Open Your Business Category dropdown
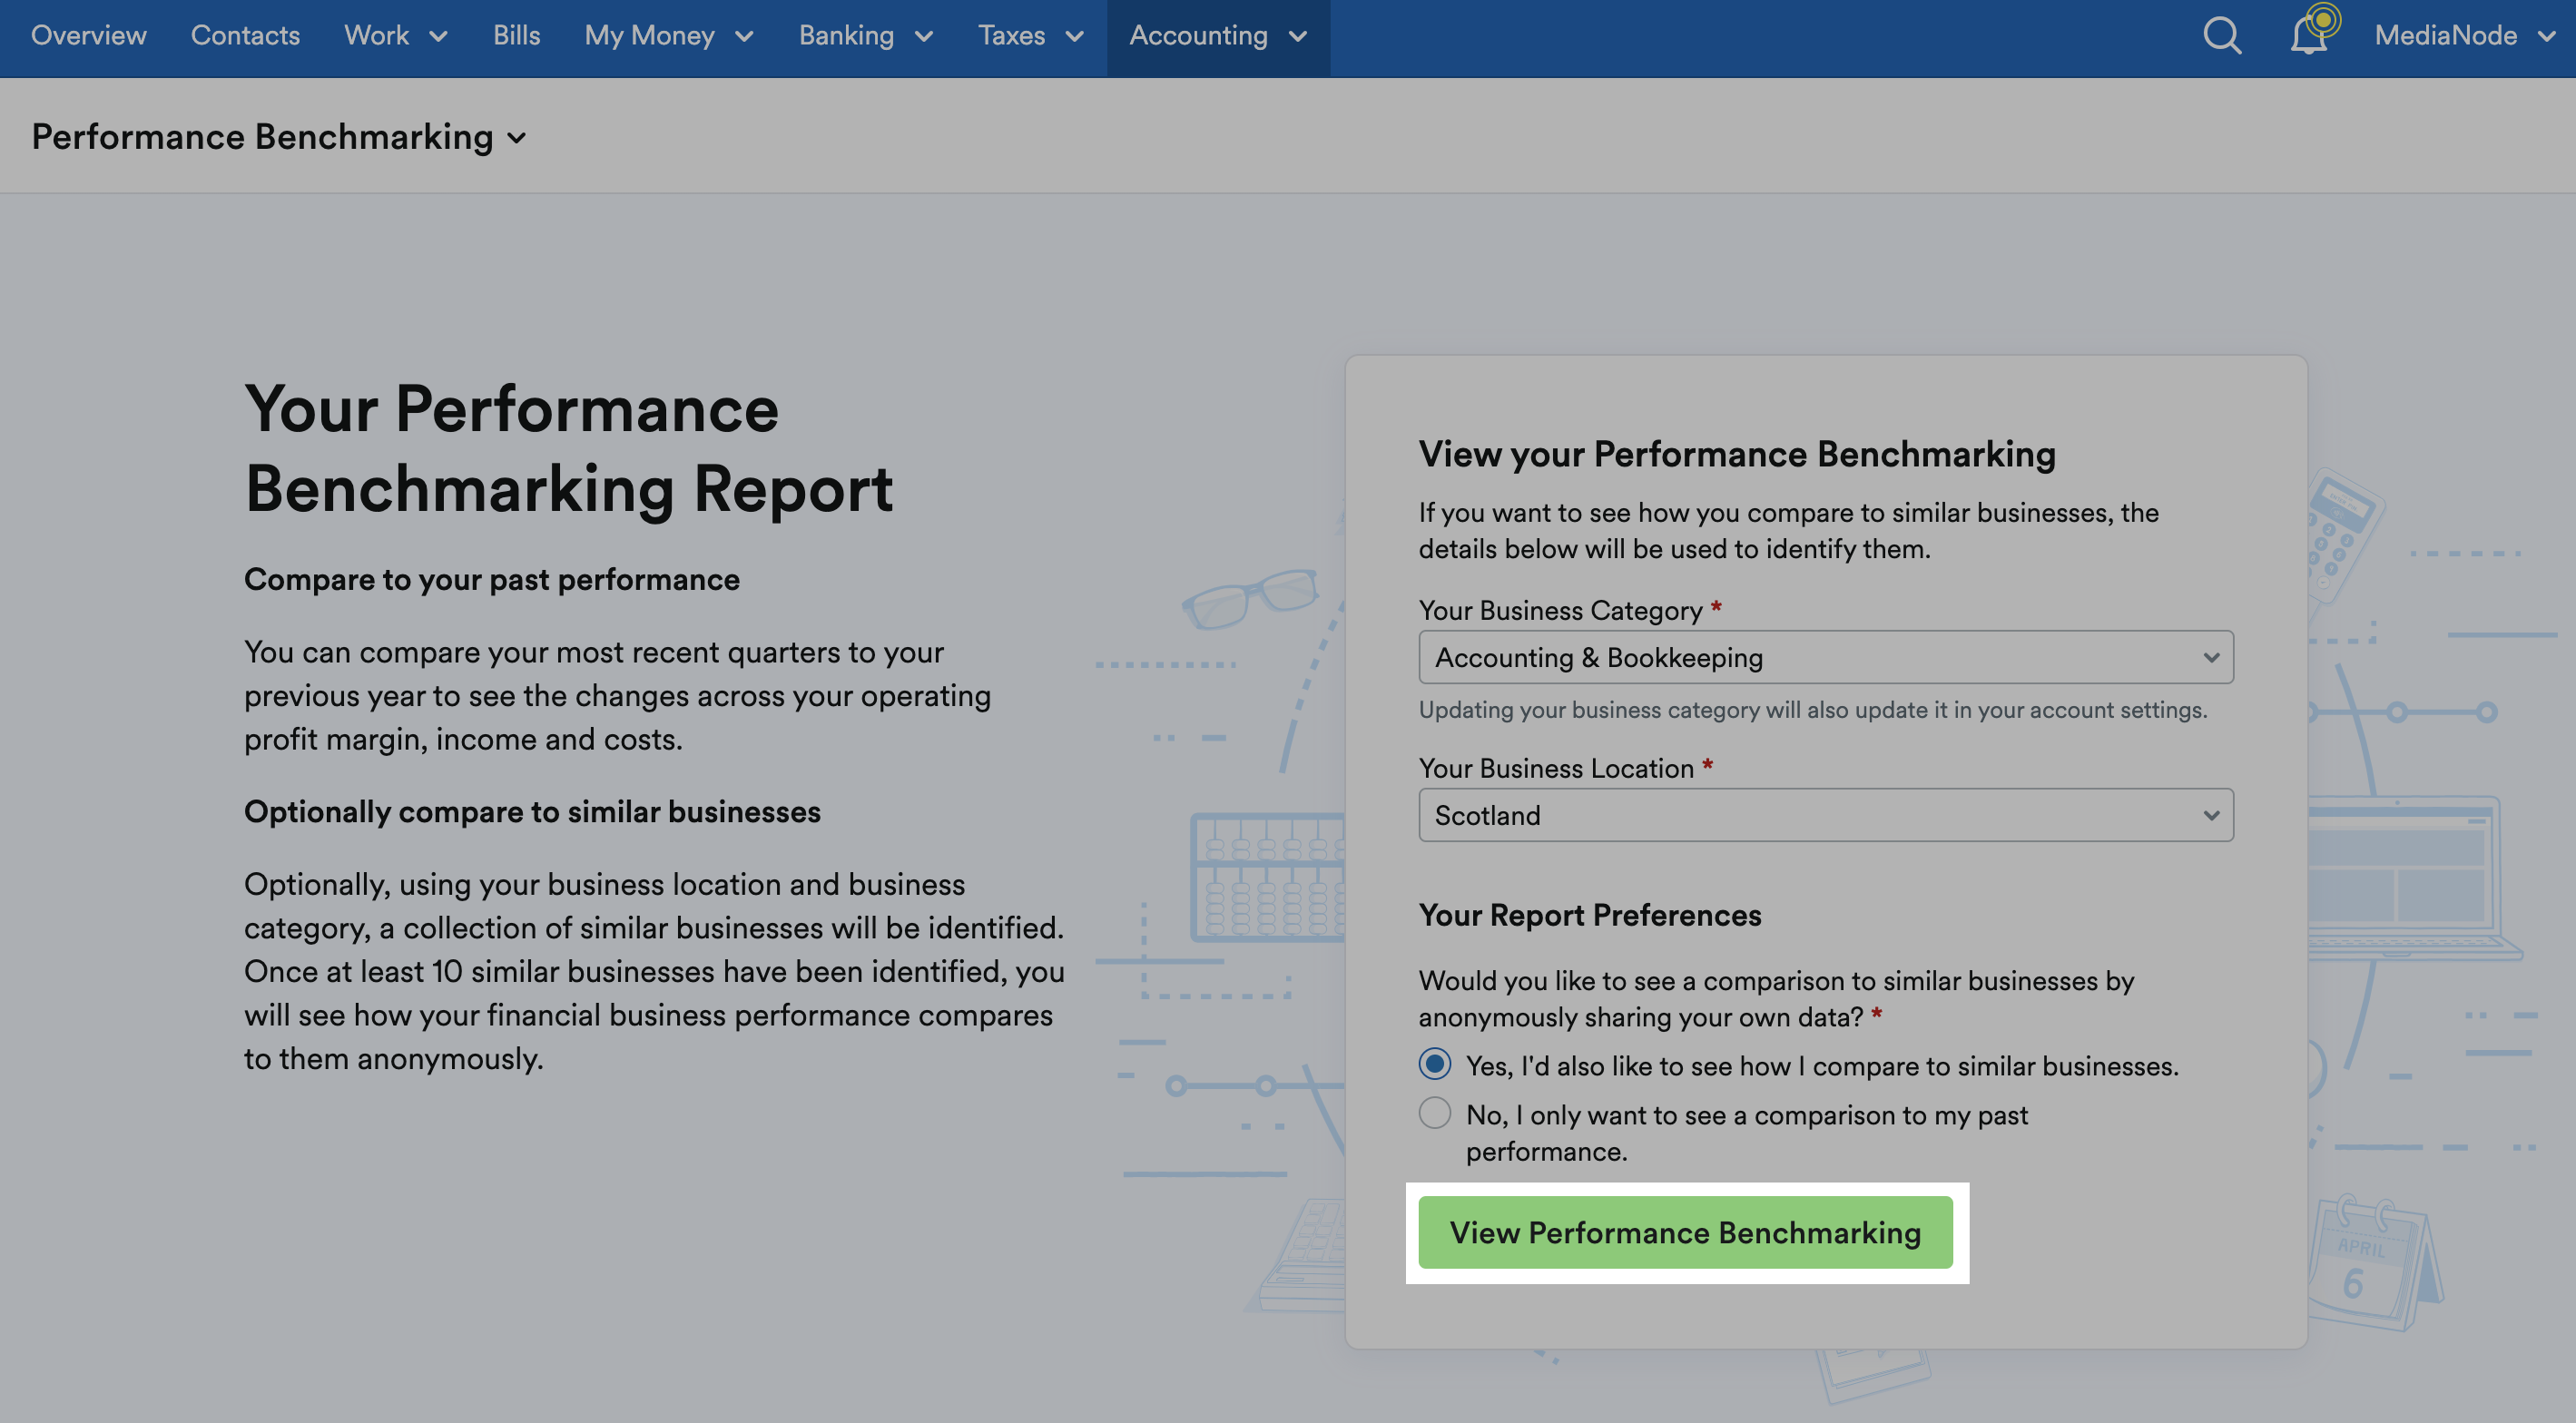 point(1826,657)
